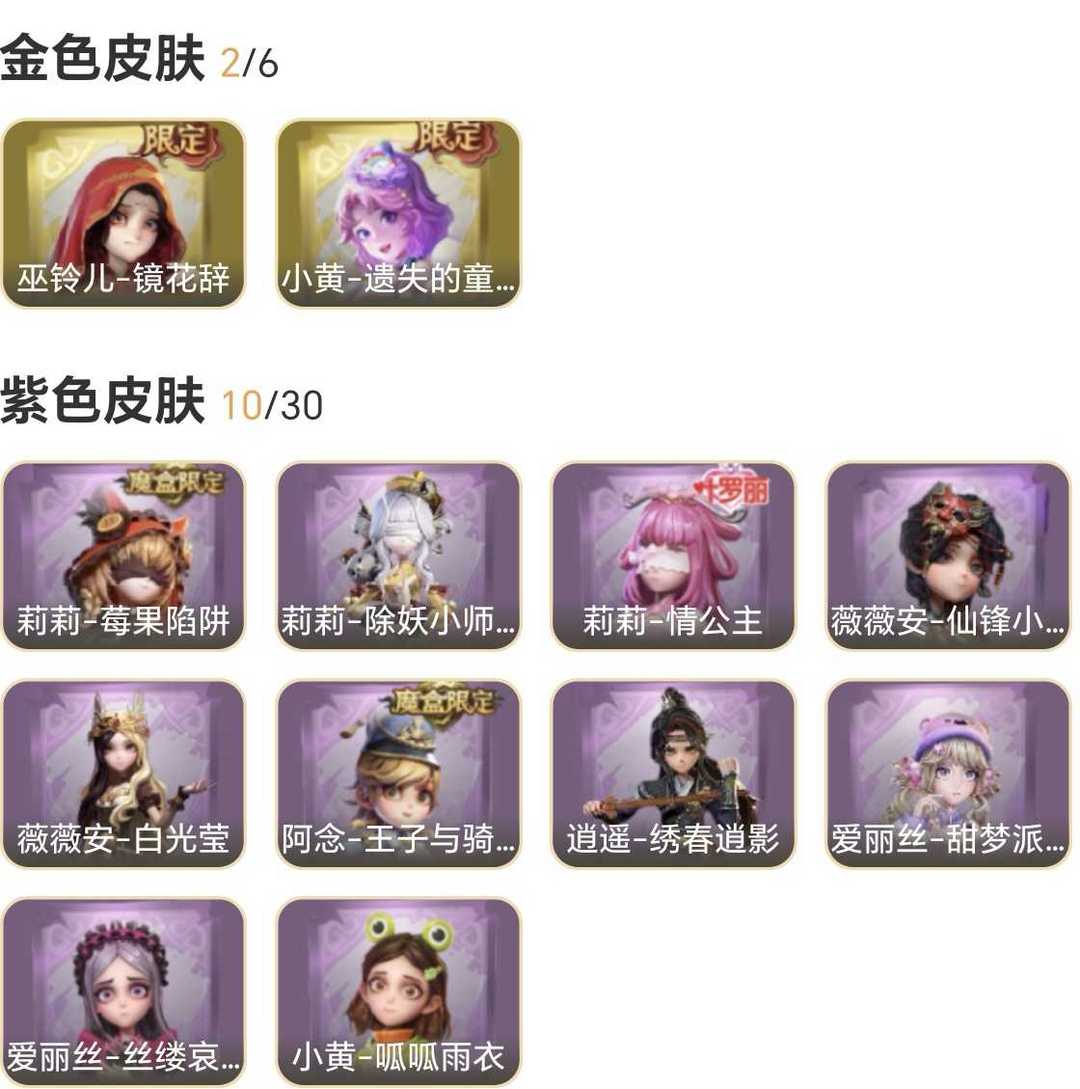Open 逍遥-绣春逍影 skin card

coord(673,774)
